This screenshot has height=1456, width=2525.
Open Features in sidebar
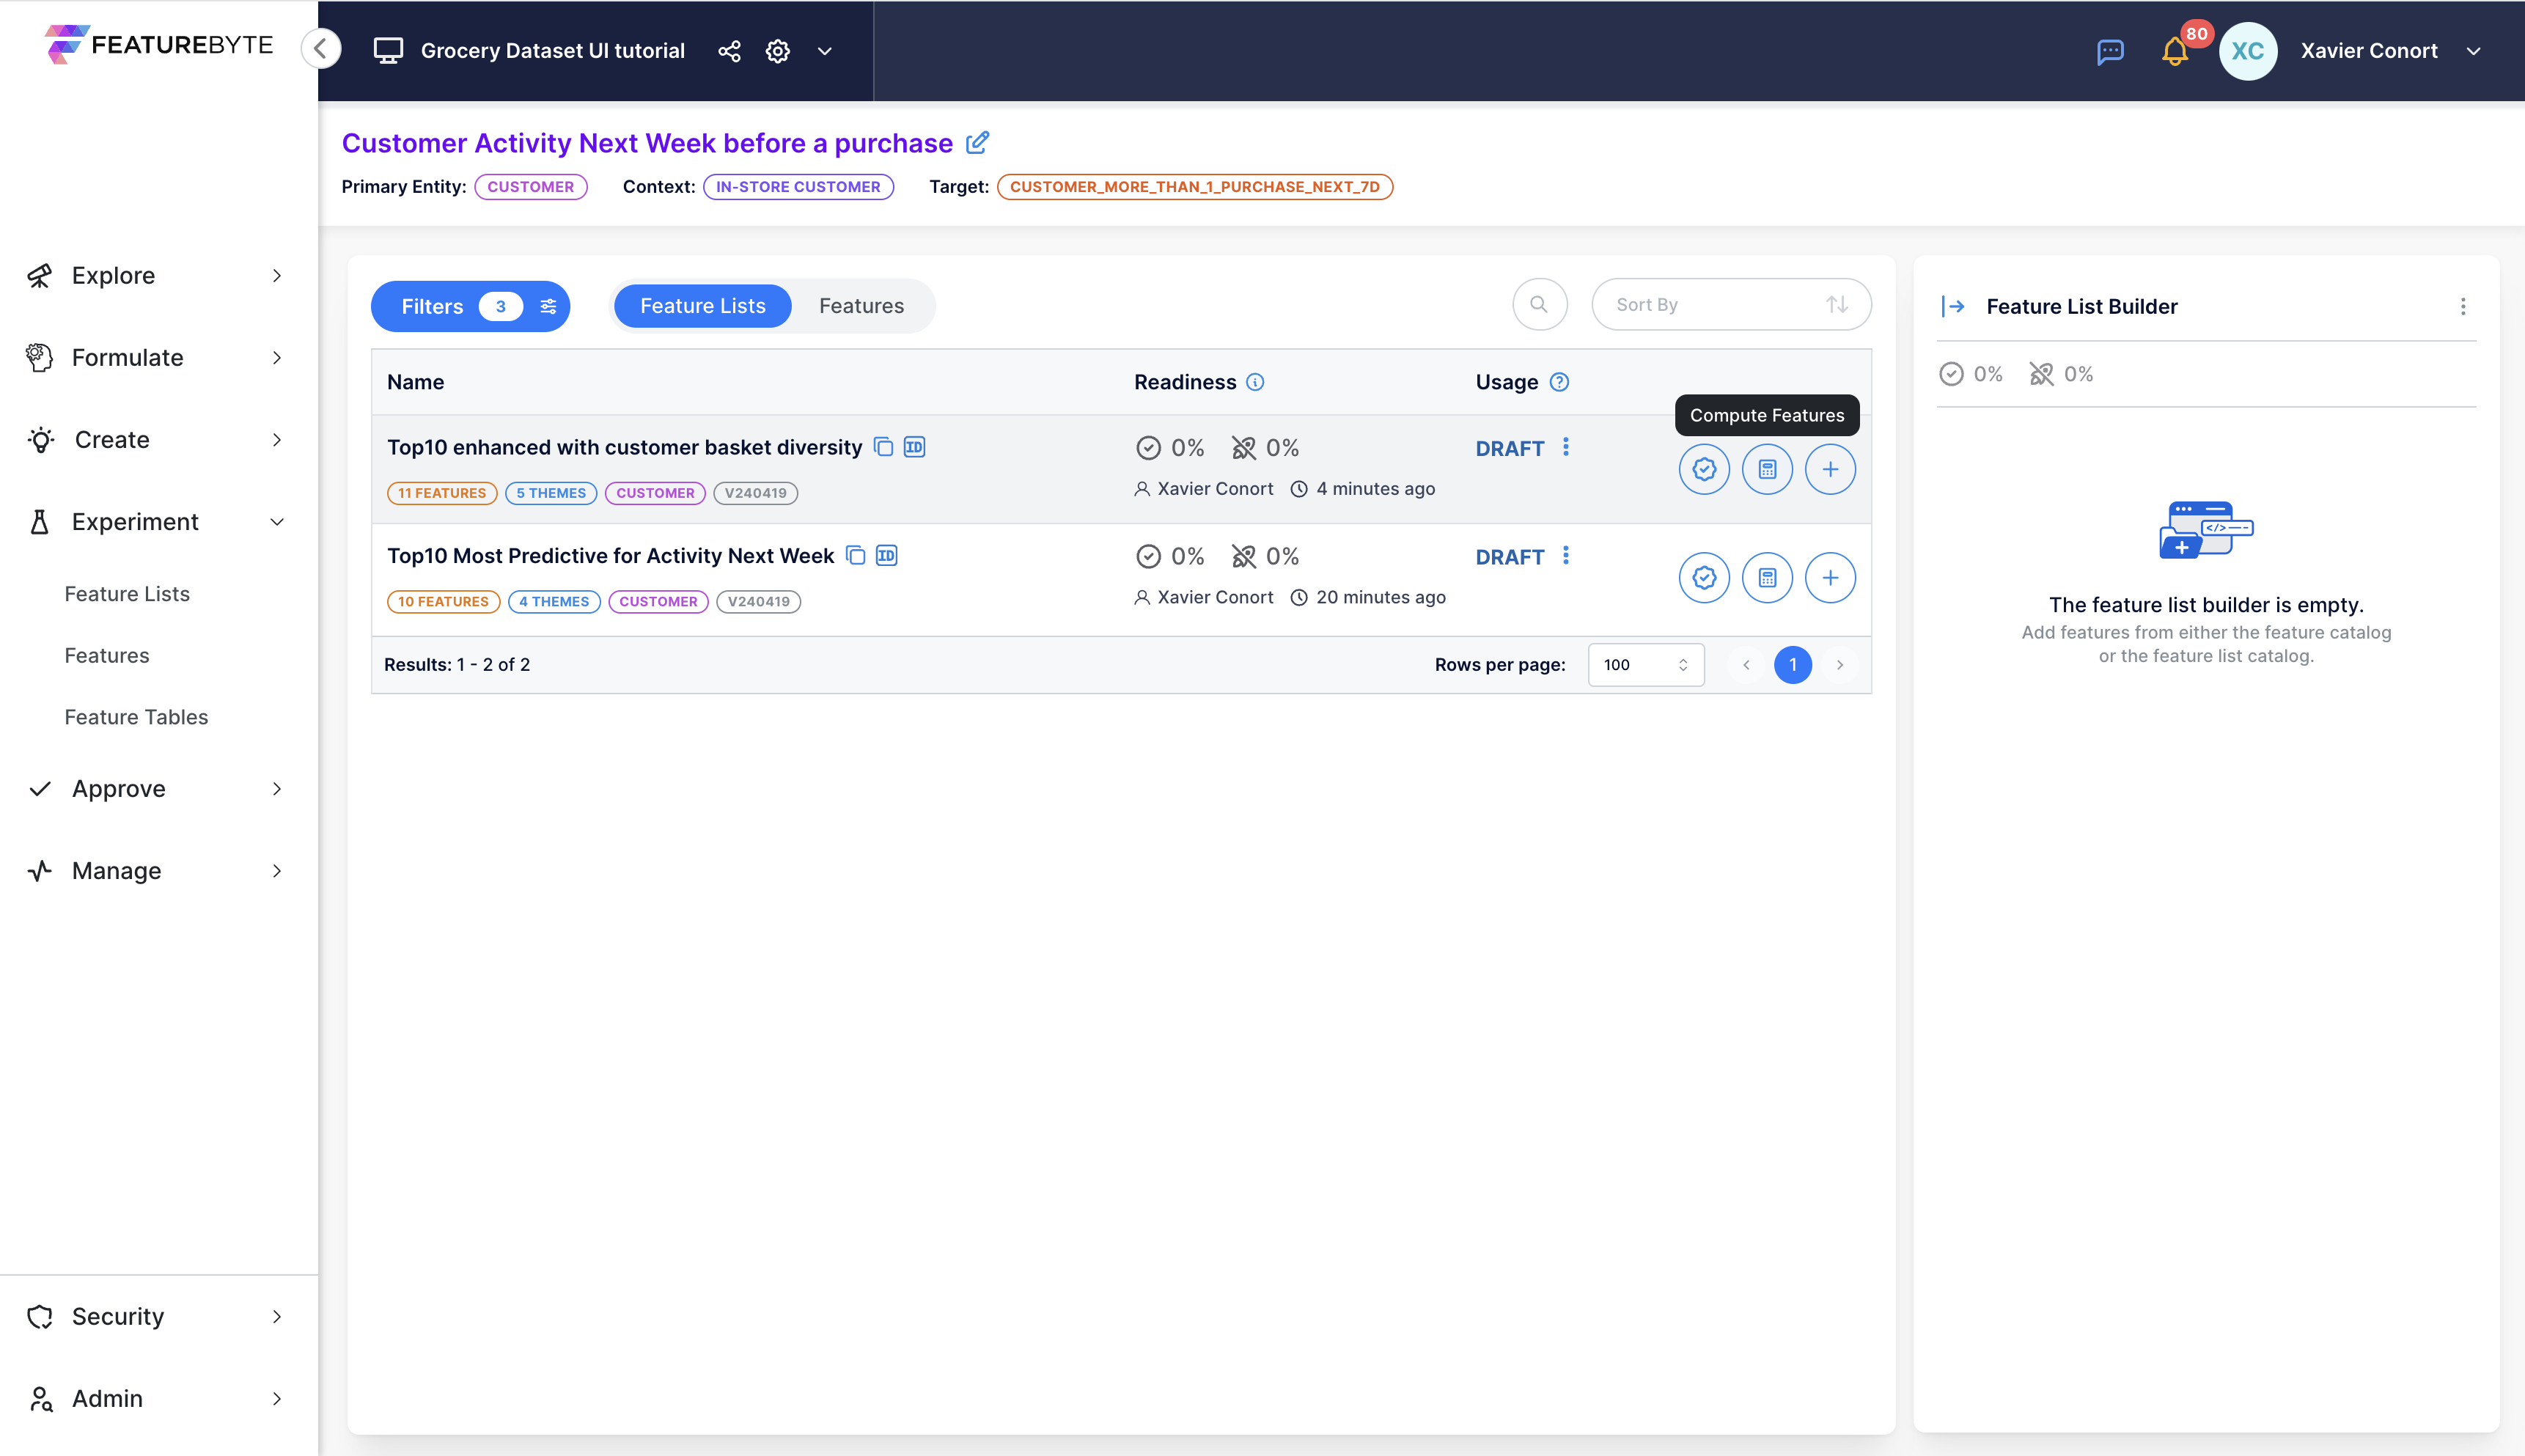tap(107, 655)
